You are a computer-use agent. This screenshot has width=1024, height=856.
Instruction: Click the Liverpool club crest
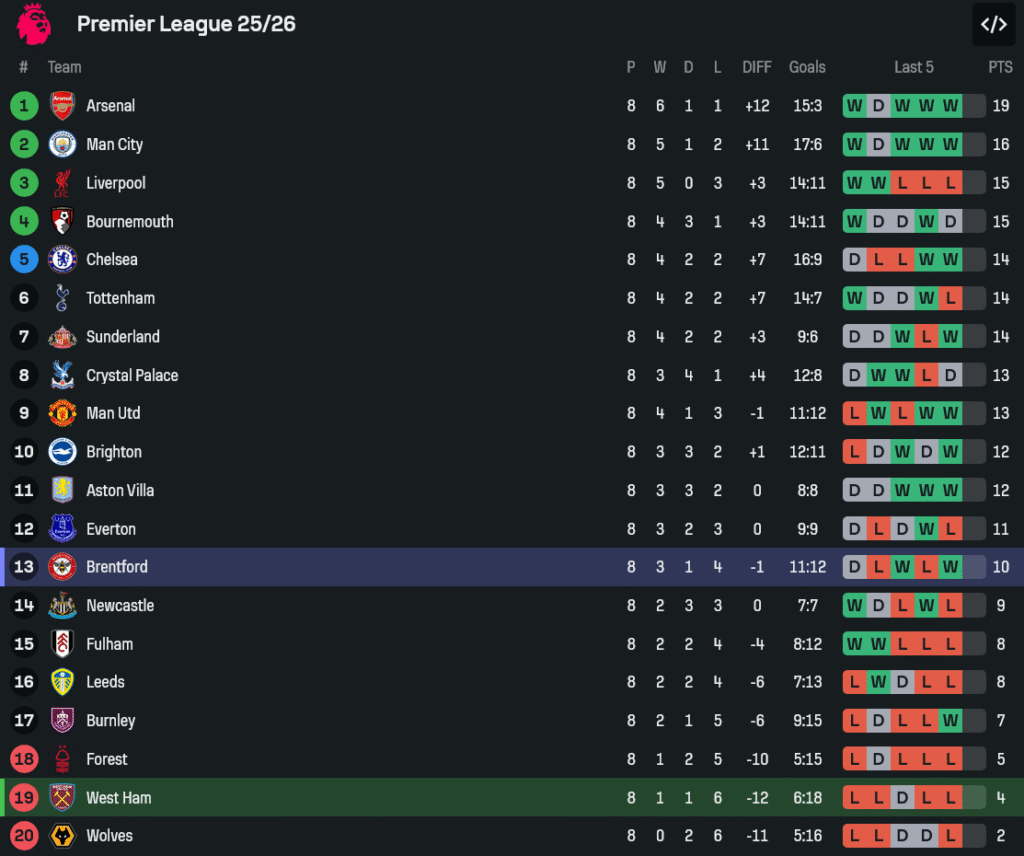62,183
